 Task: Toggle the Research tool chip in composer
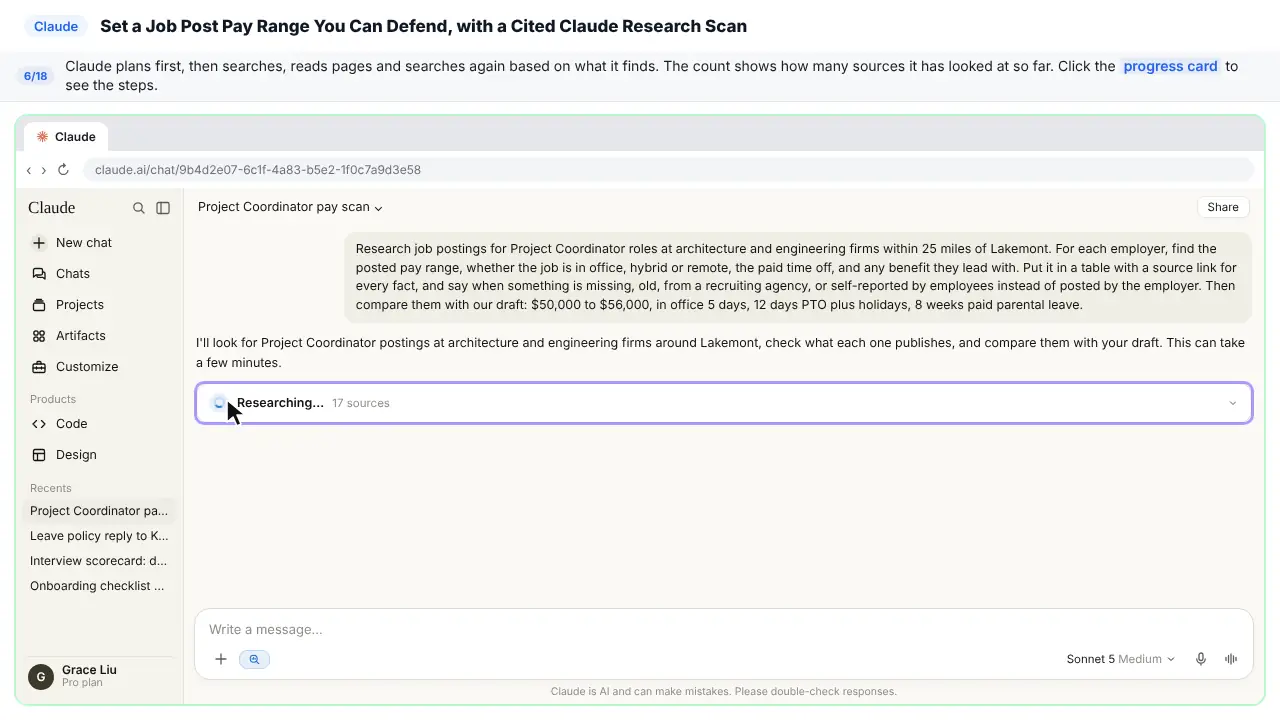pyautogui.click(x=254, y=659)
